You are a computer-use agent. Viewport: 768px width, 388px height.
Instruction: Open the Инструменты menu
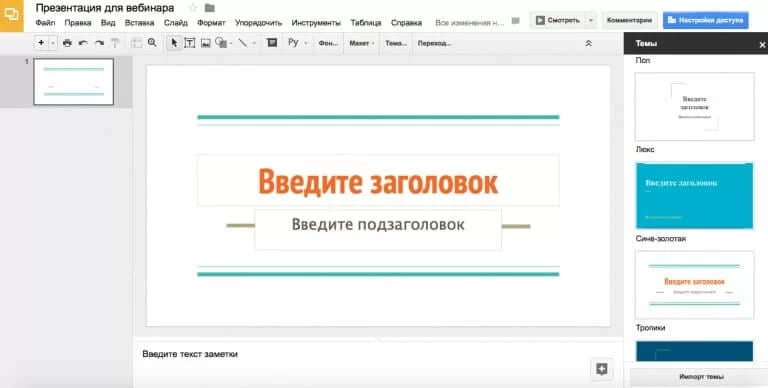tap(316, 23)
